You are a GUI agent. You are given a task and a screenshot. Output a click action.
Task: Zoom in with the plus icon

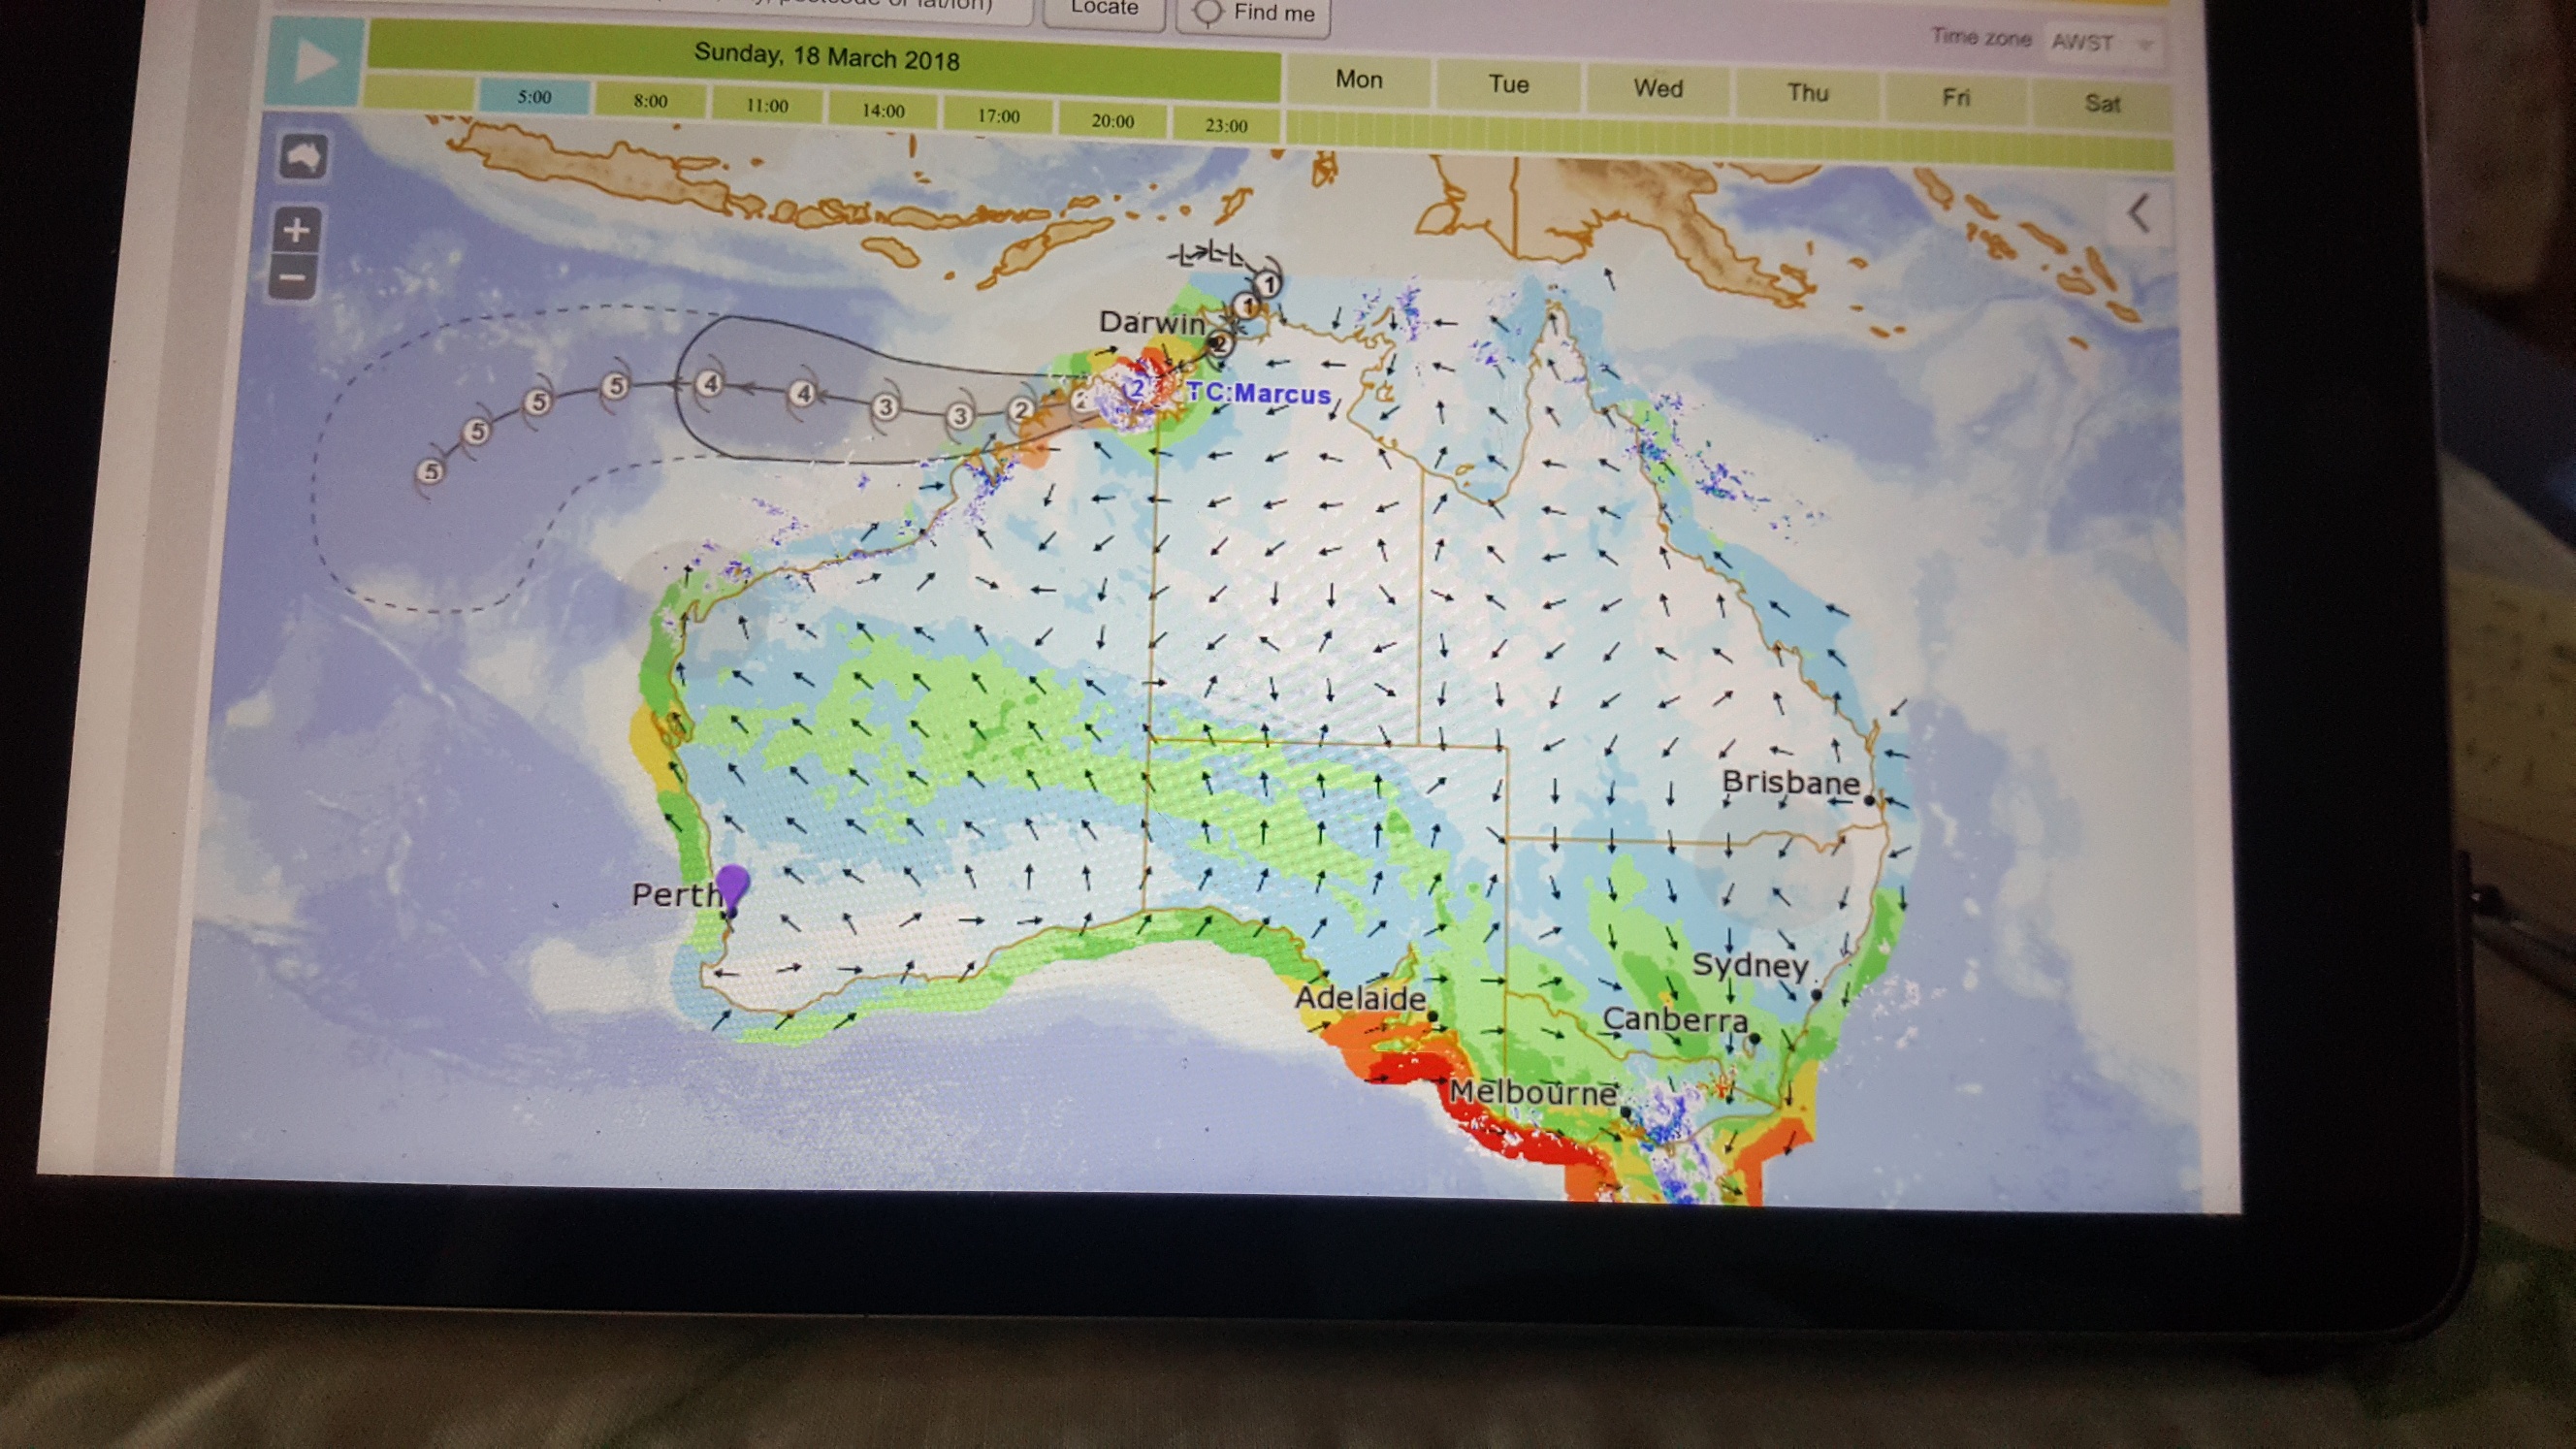coord(296,231)
